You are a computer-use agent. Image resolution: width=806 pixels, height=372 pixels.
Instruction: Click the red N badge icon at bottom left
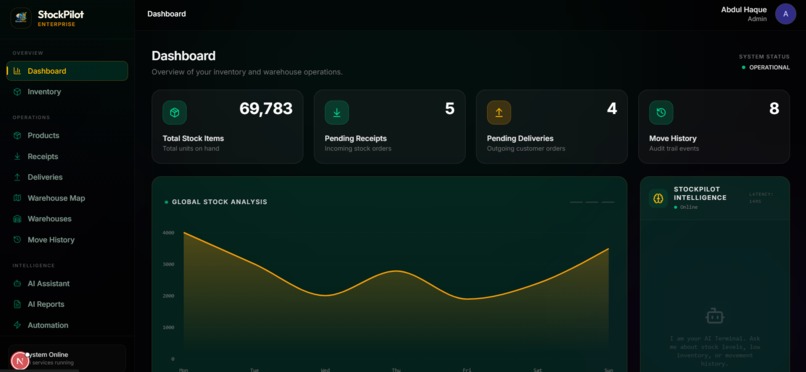tap(20, 361)
